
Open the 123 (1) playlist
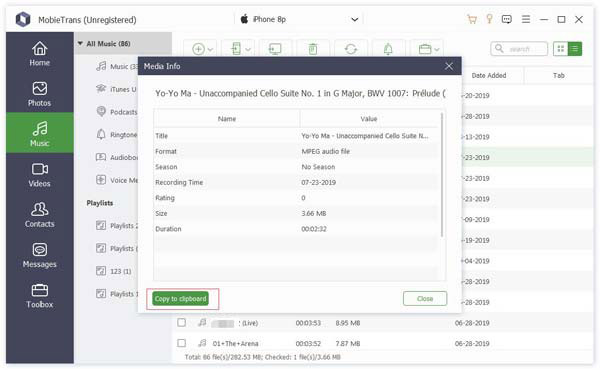[x=114, y=271]
